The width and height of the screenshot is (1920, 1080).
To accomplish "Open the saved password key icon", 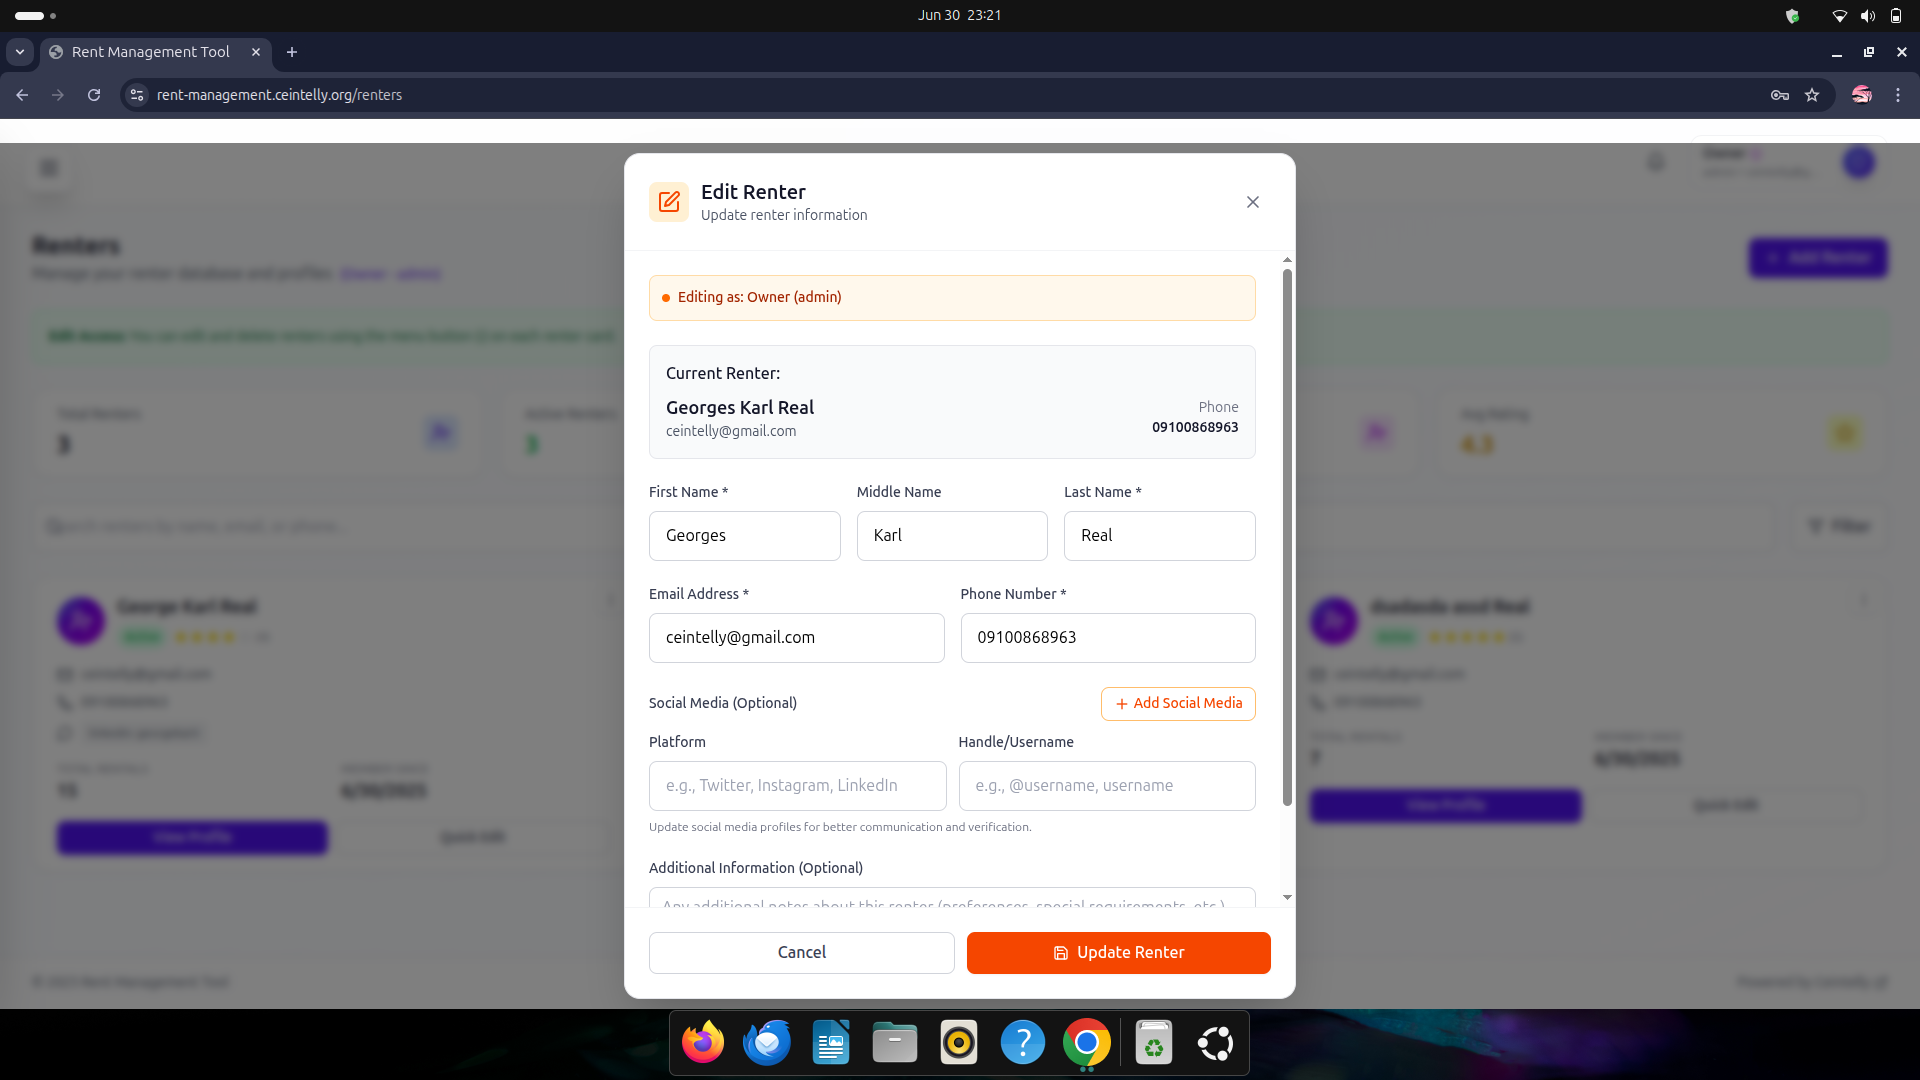I will (1780, 95).
